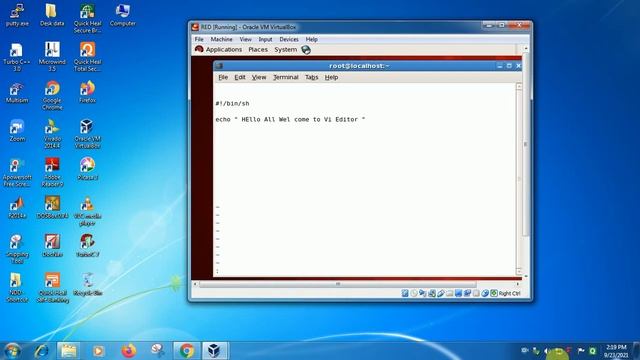Open Windows Media Player taskbar icon
This screenshot has width=640, height=360.
[98, 351]
